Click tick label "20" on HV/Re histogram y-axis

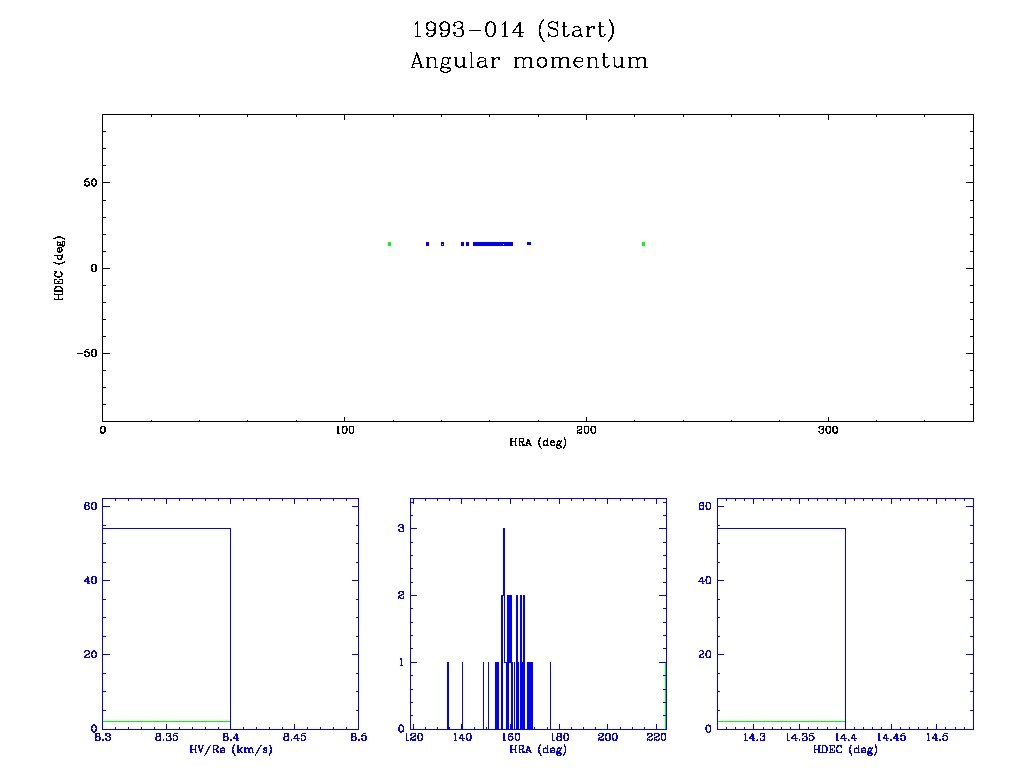click(90, 654)
